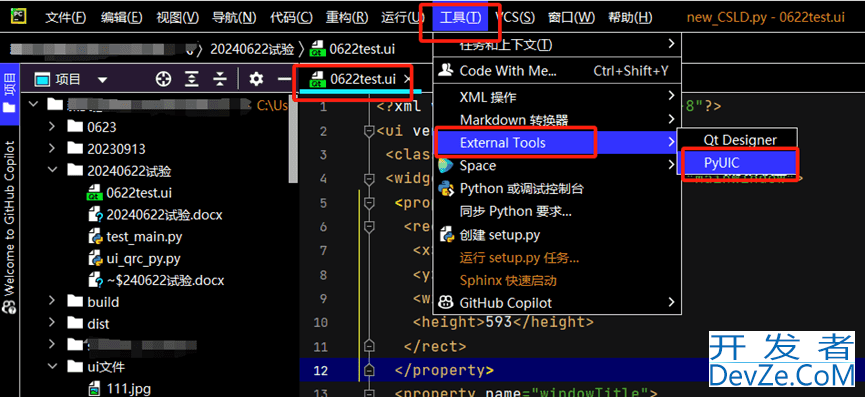Fold the property element at line 5
Viewport: 865px width, 397px height.
pos(369,203)
